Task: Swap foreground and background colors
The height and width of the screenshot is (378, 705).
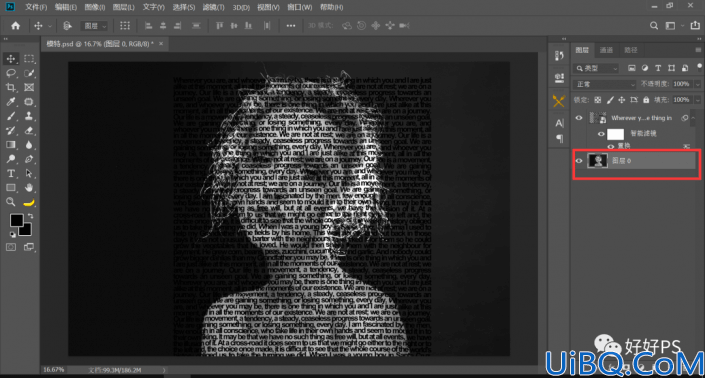Action: pos(31,216)
